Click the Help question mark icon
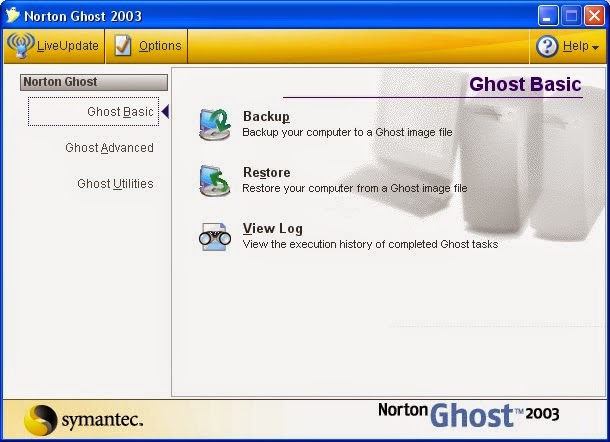This screenshot has height=442, width=610. [x=547, y=46]
